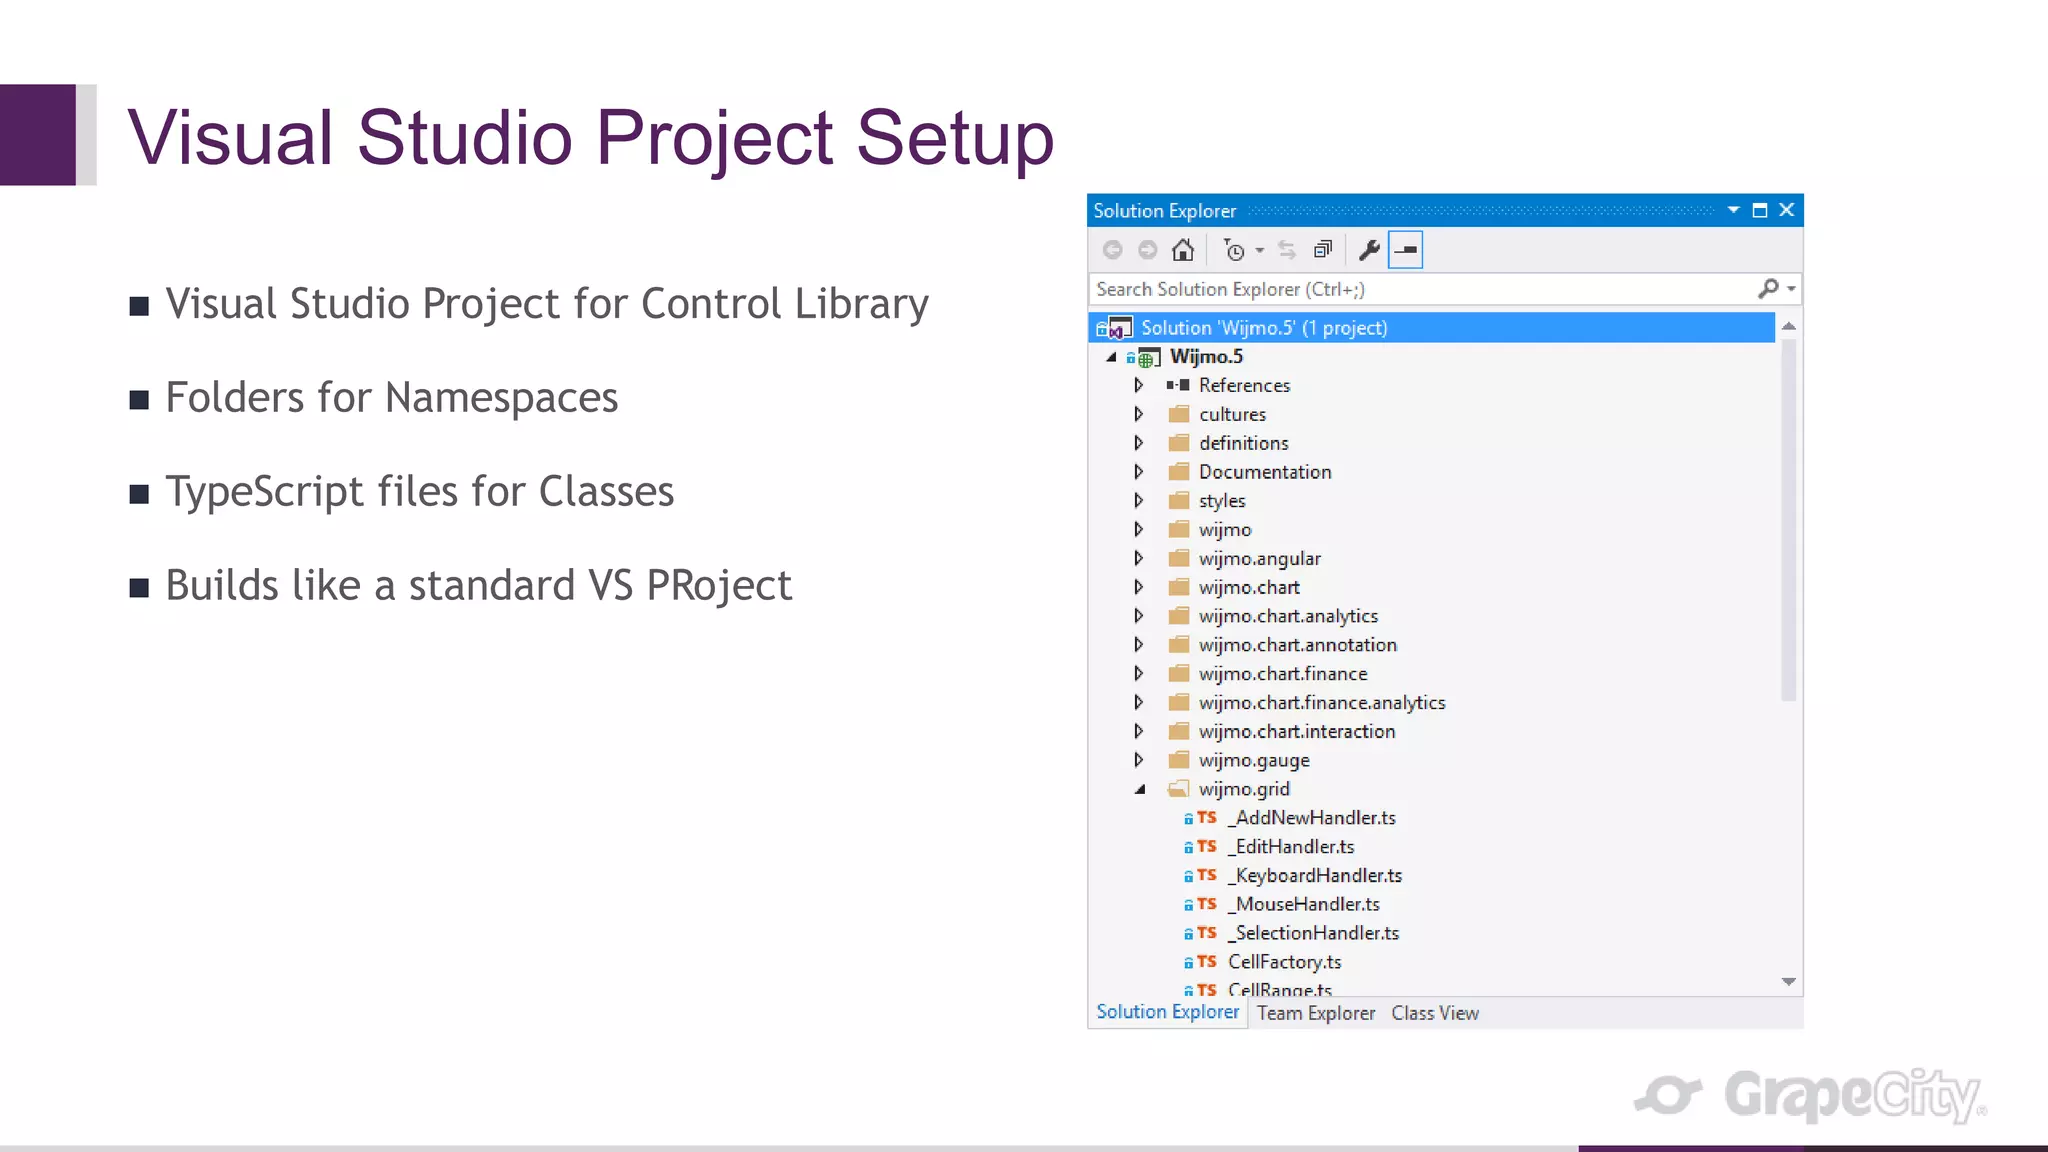Click the wijmo folder icon
Image resolution: width=2048 pixels, height=1152 pixels.
1179,529
